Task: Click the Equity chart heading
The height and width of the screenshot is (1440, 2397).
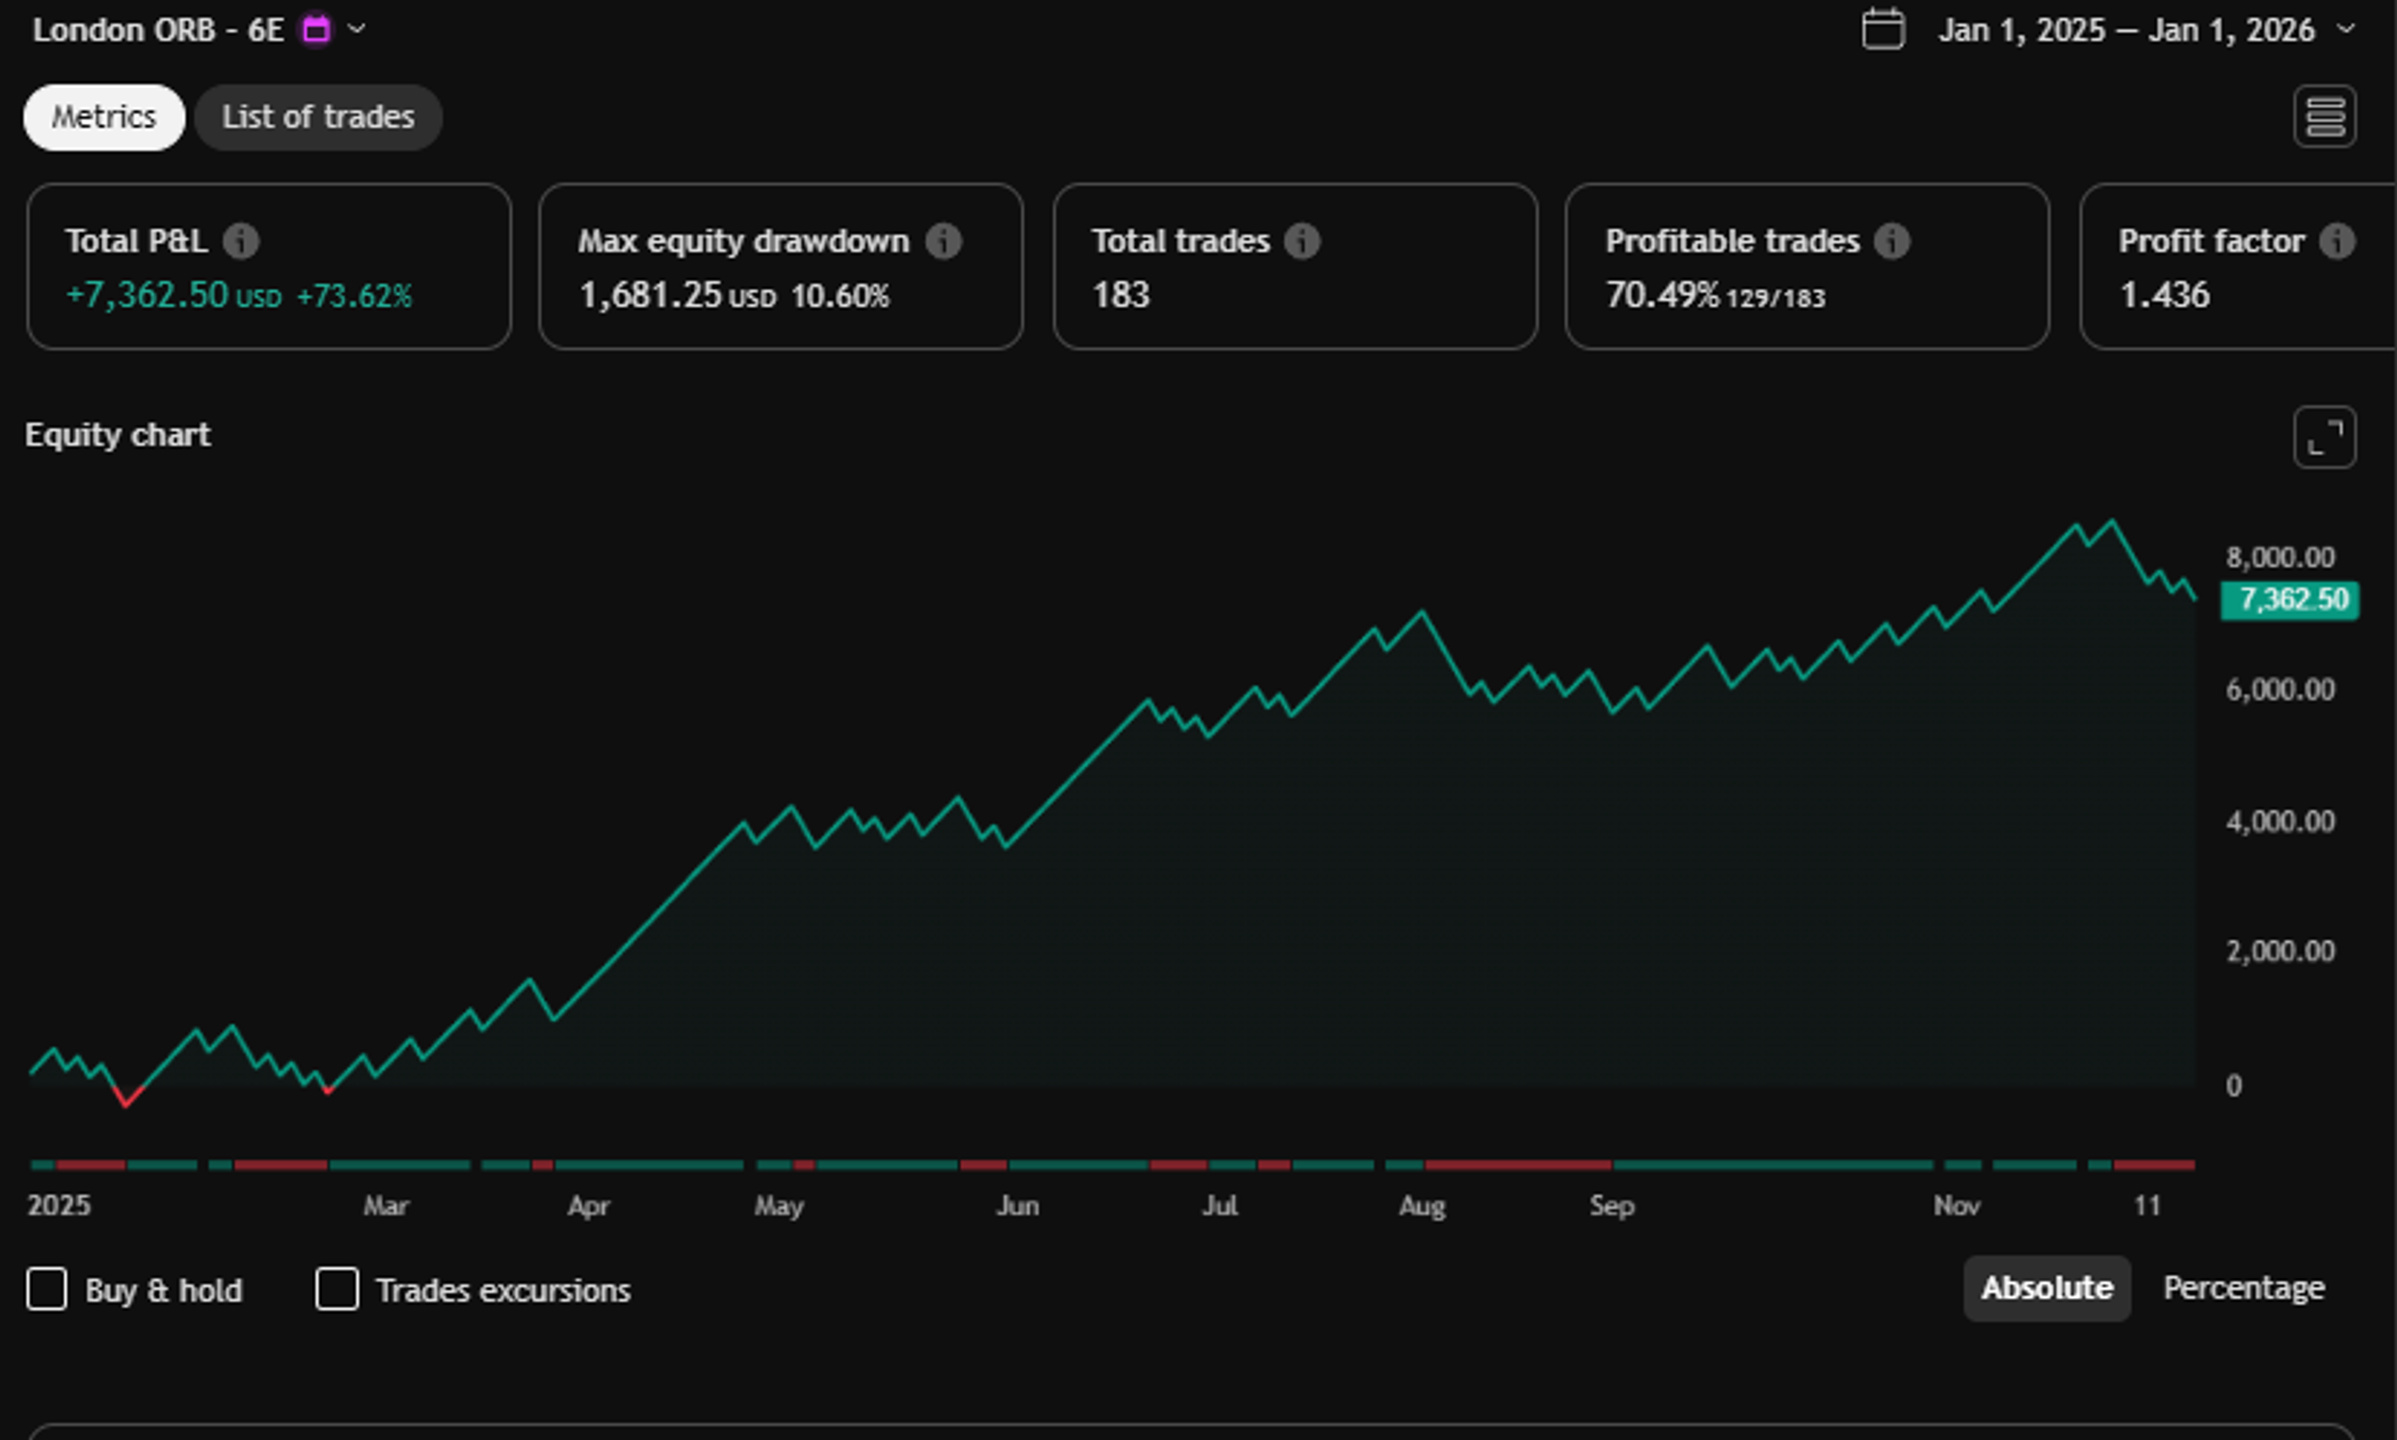Action: point(117,435)
